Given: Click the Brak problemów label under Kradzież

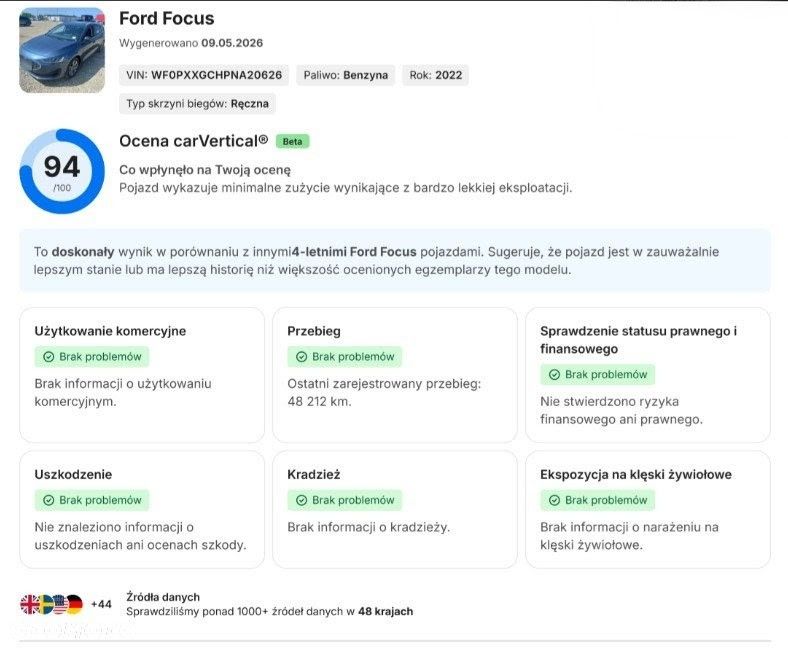Looking at the screenshot, I should [x=353, y=500].
